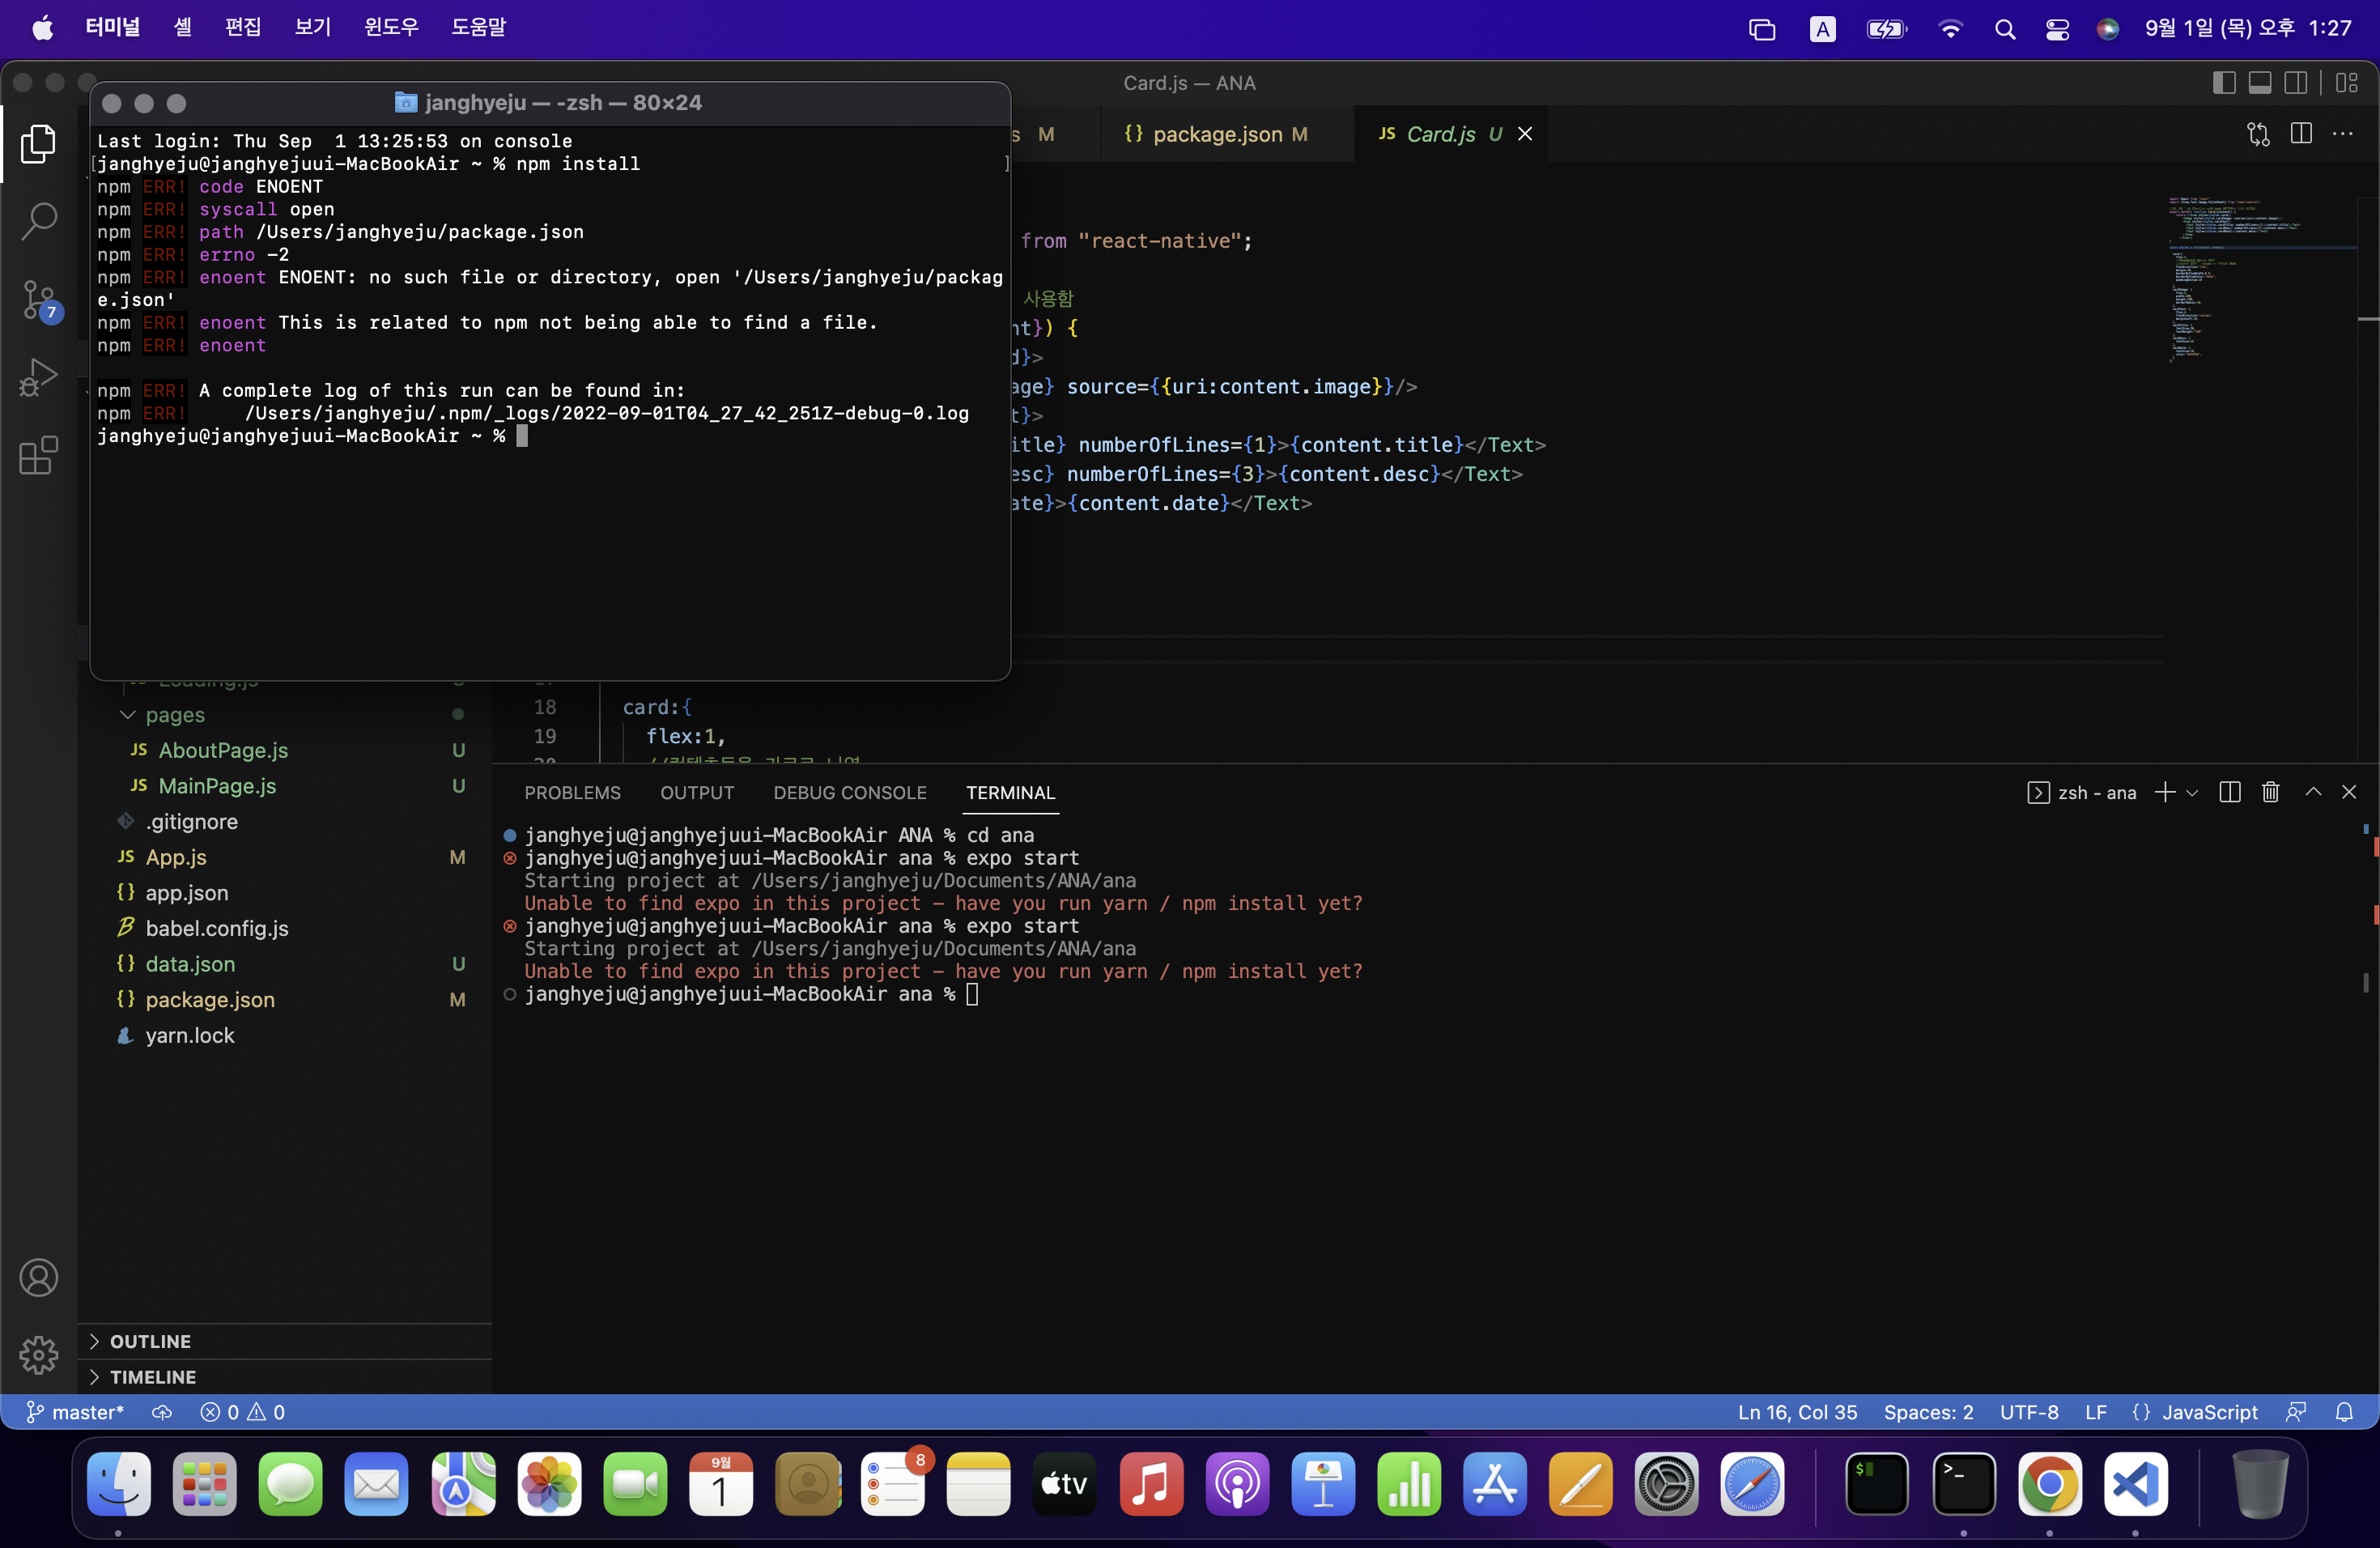Viewport: 2380px width, 1548px height.
Task: Click the feedback icon in status bar
Action: [2297, 1412]
